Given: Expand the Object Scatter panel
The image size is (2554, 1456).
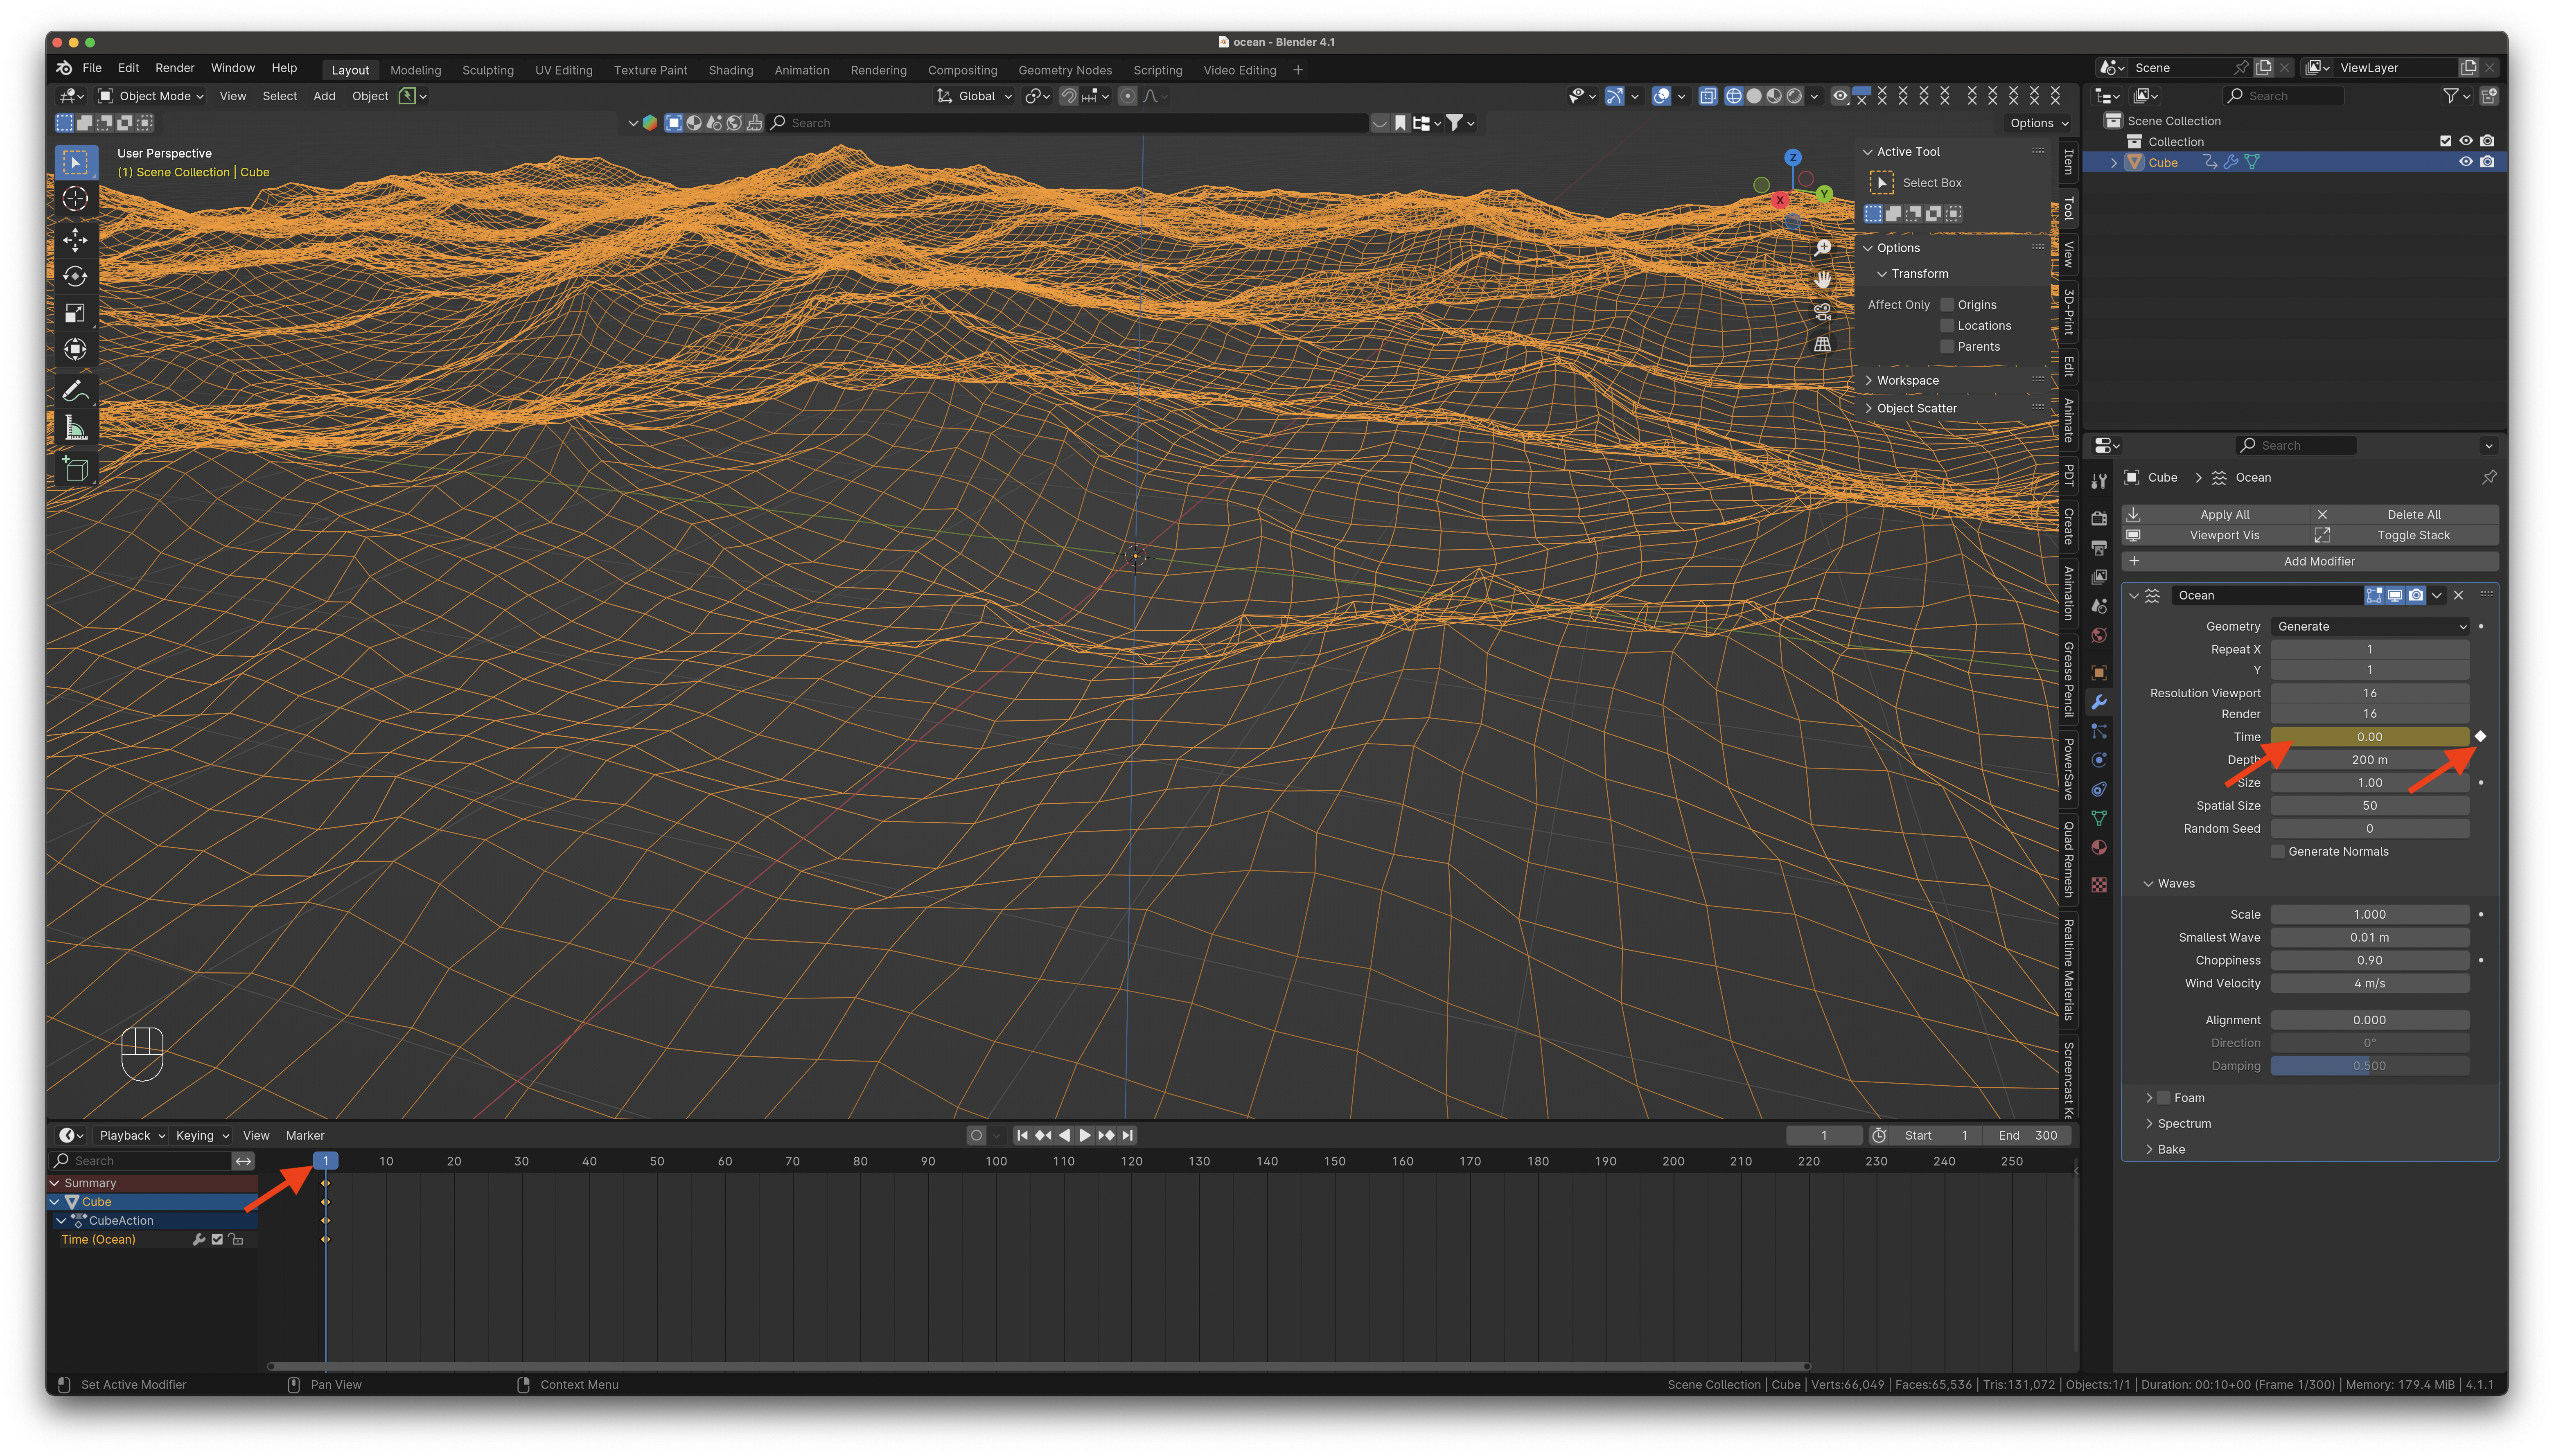Looking at the screenshot, I should (x=1916, y=408).
